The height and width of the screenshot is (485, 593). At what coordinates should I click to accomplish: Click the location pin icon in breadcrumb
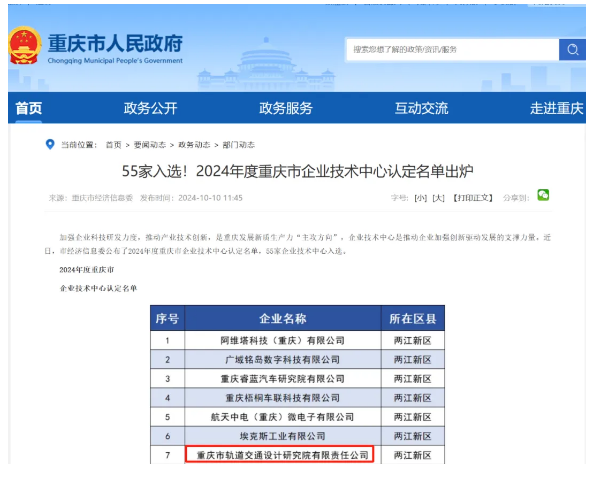[x=50, y=145]
